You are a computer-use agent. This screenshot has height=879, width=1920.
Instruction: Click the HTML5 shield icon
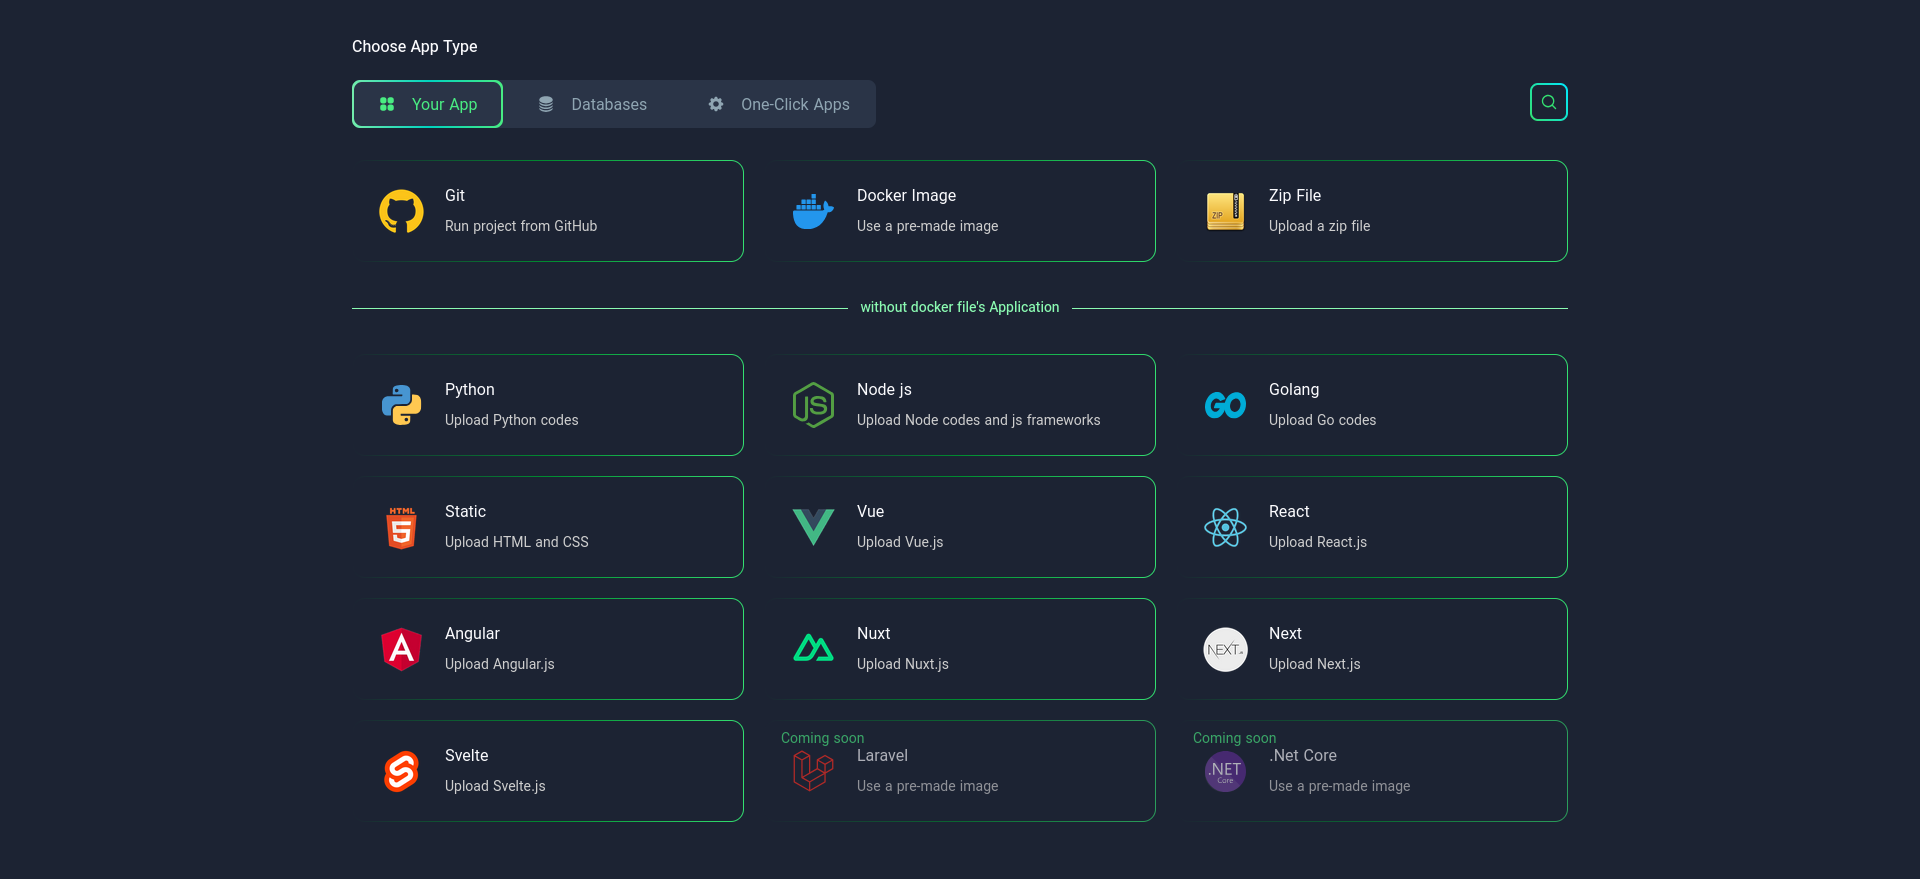point(401,527)
